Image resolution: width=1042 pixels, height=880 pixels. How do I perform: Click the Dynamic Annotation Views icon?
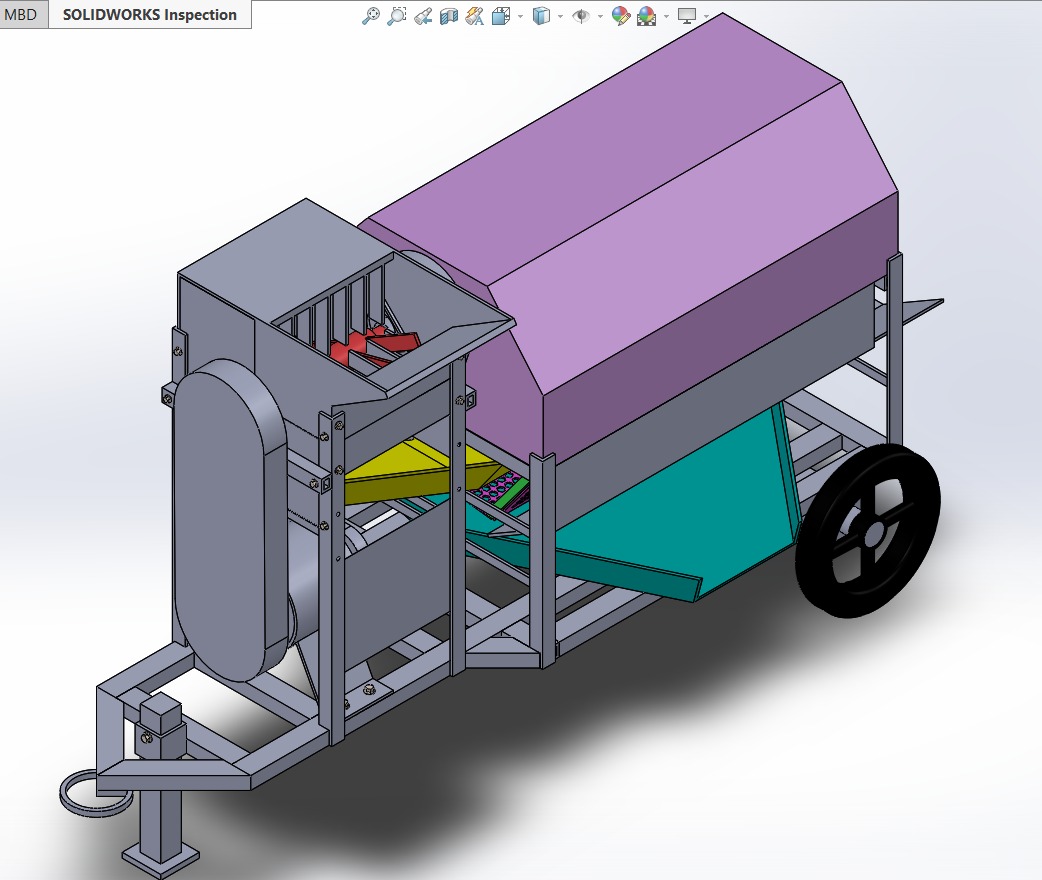472,16
